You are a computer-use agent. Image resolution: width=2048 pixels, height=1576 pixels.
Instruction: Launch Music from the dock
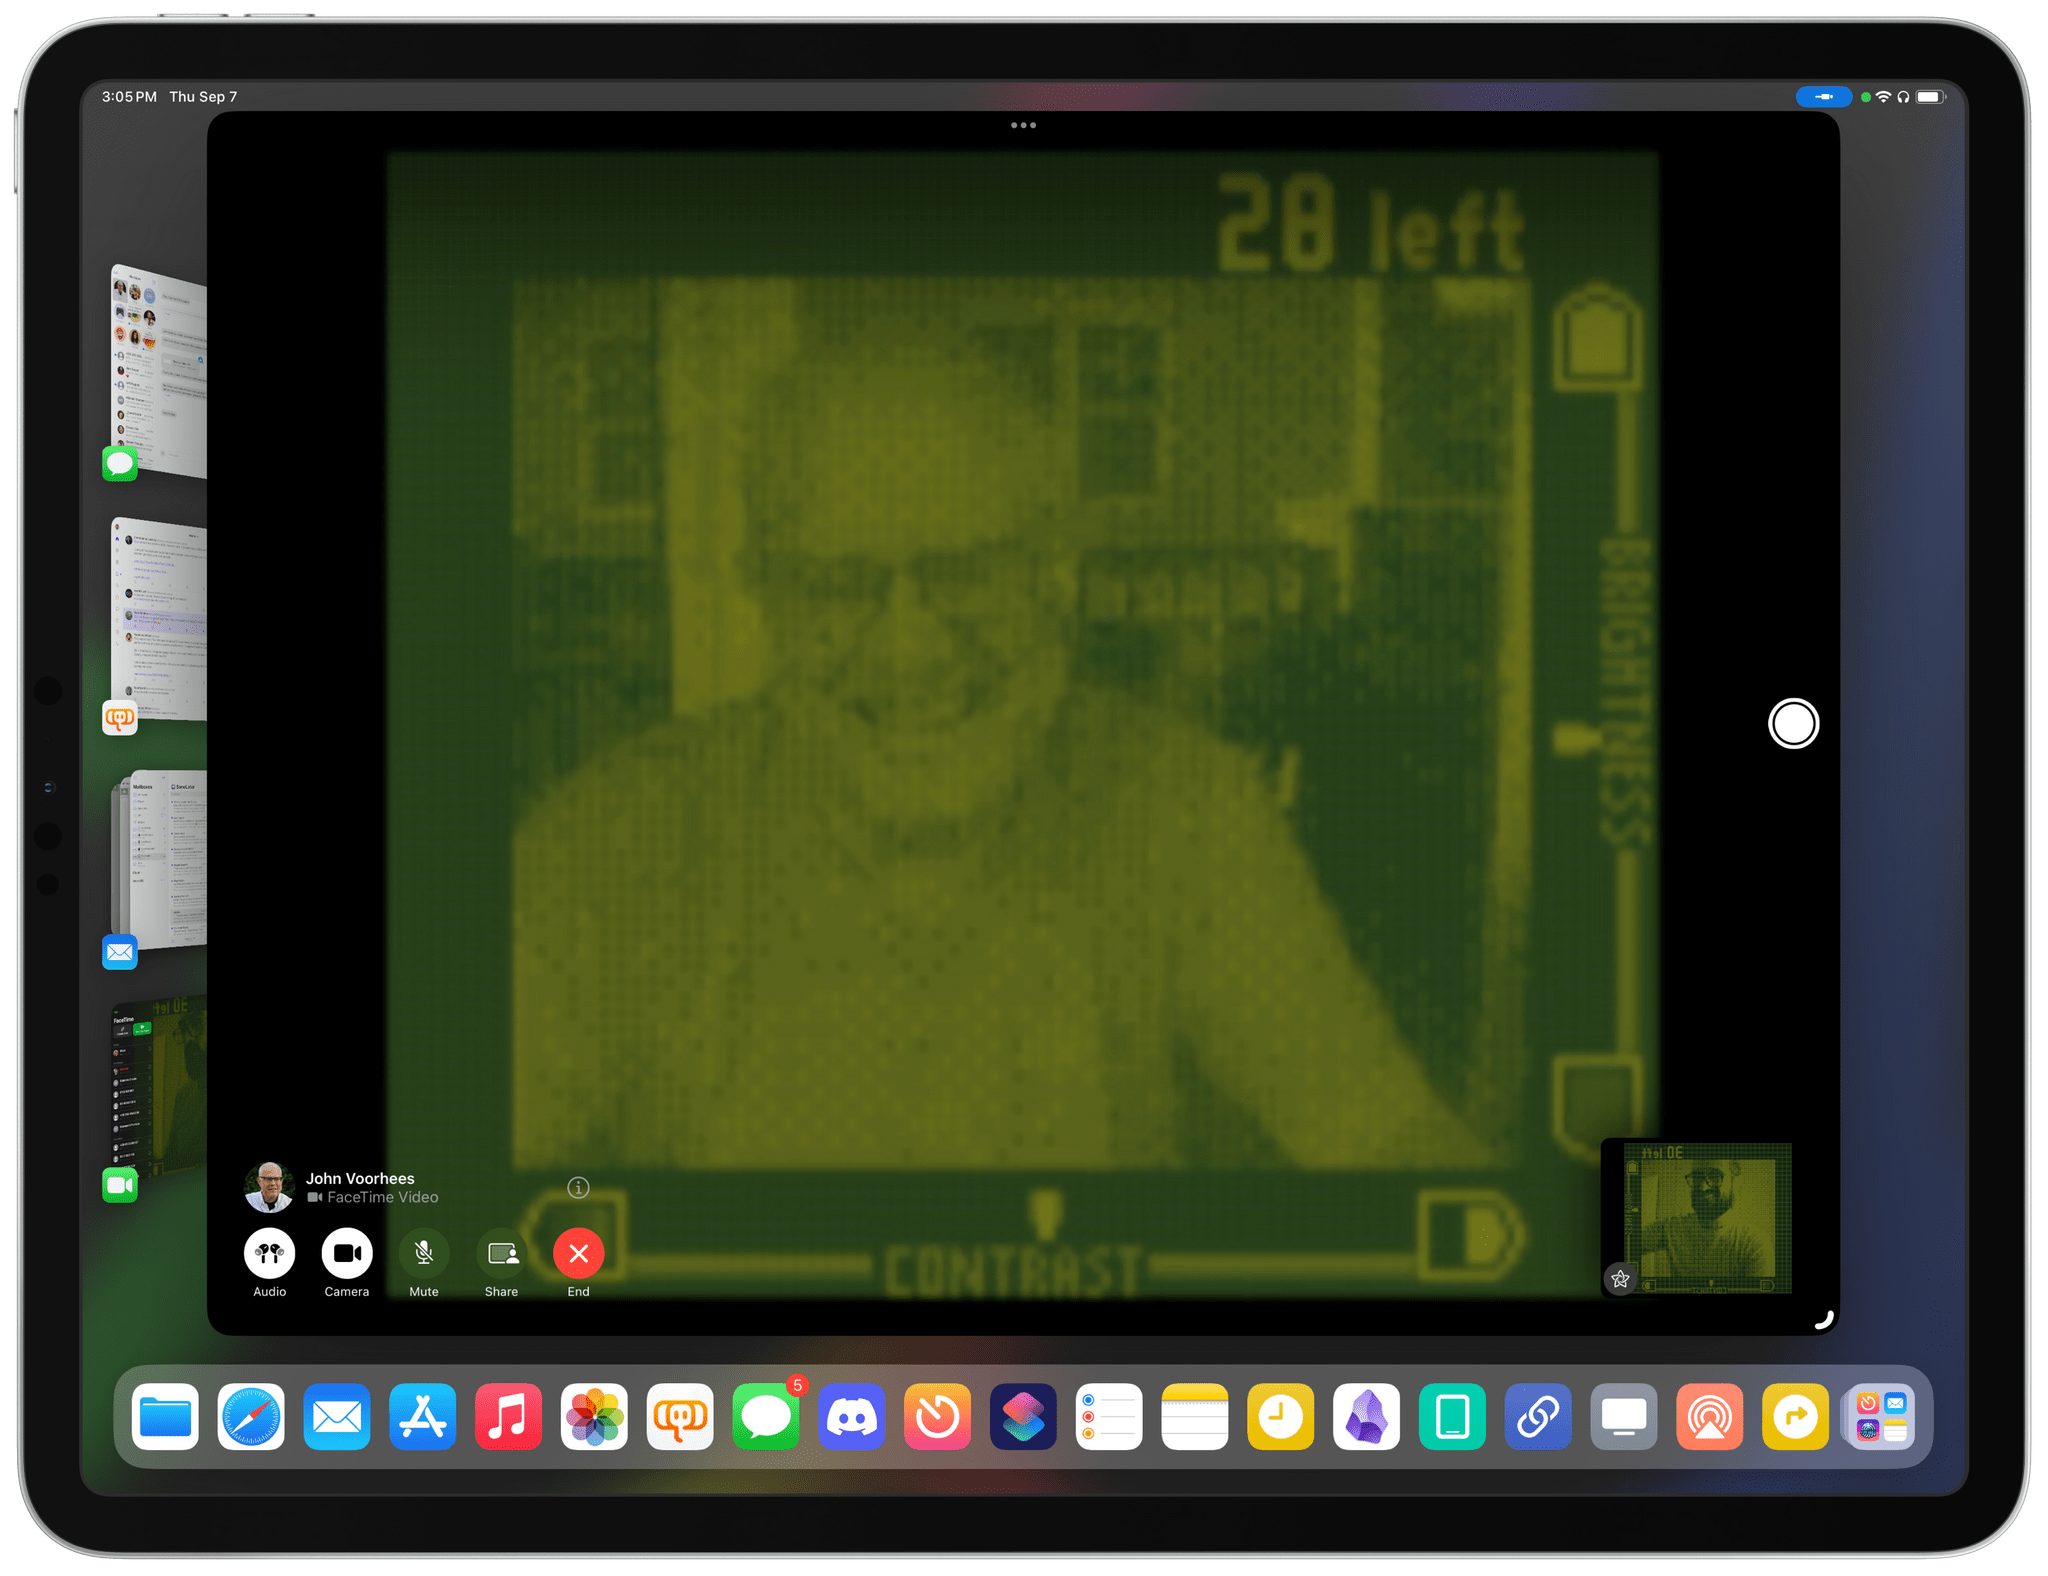[x=508, y=1416]
